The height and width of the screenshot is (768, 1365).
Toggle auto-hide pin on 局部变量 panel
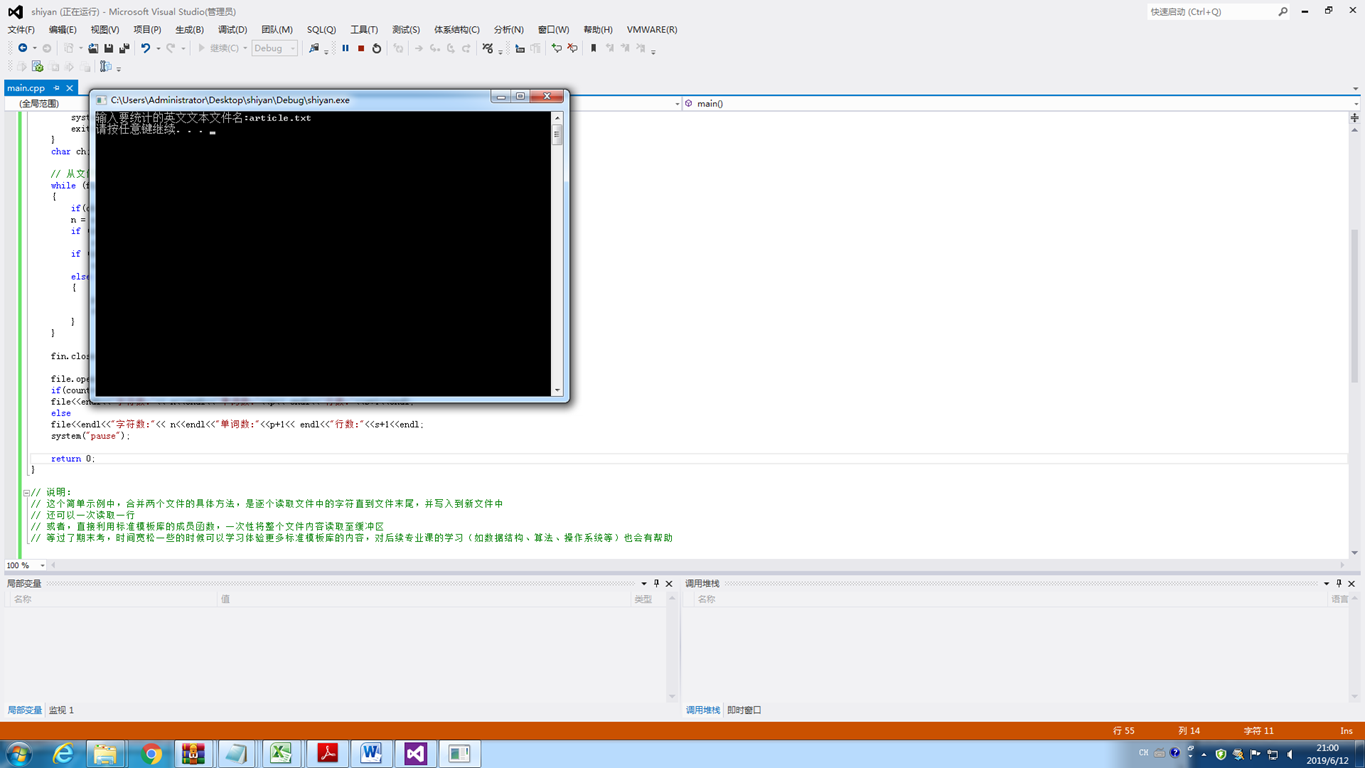(x=656, y=583)
